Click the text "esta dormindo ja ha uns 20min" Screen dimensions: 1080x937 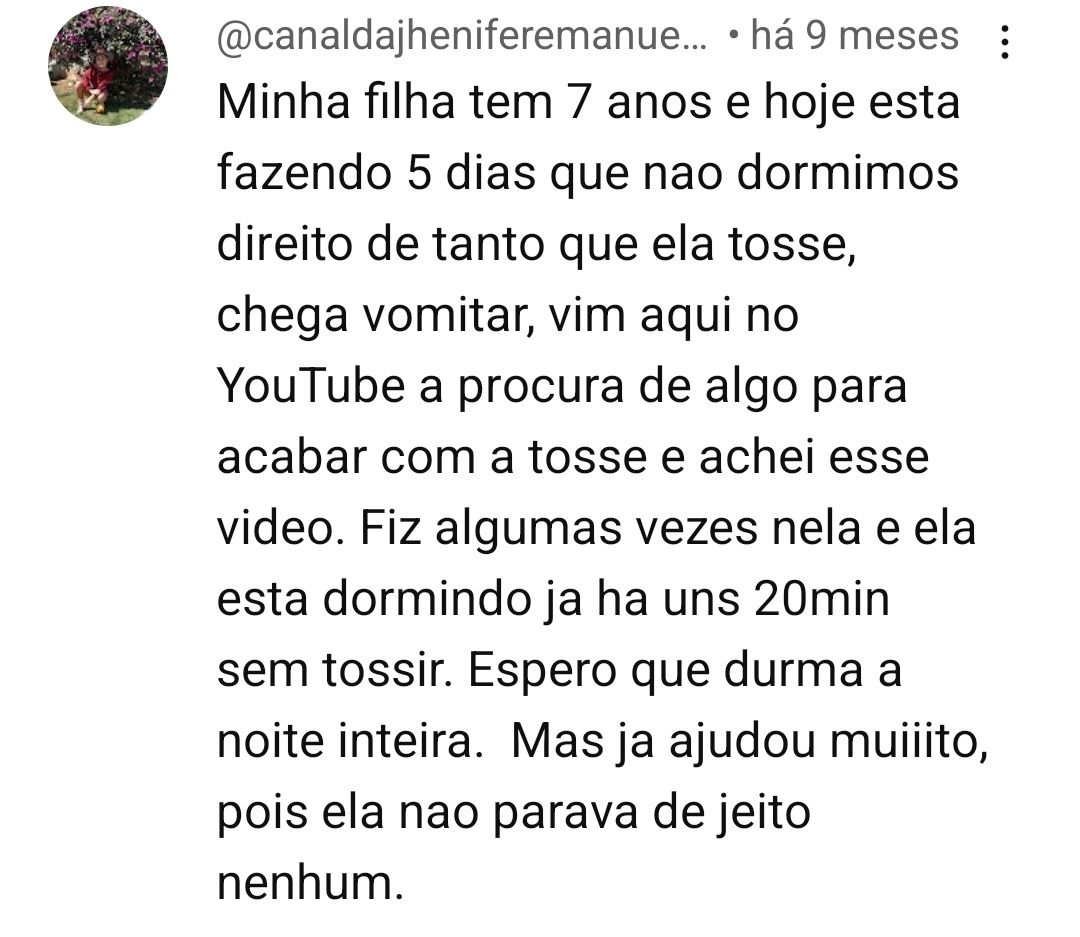point(553,600)
